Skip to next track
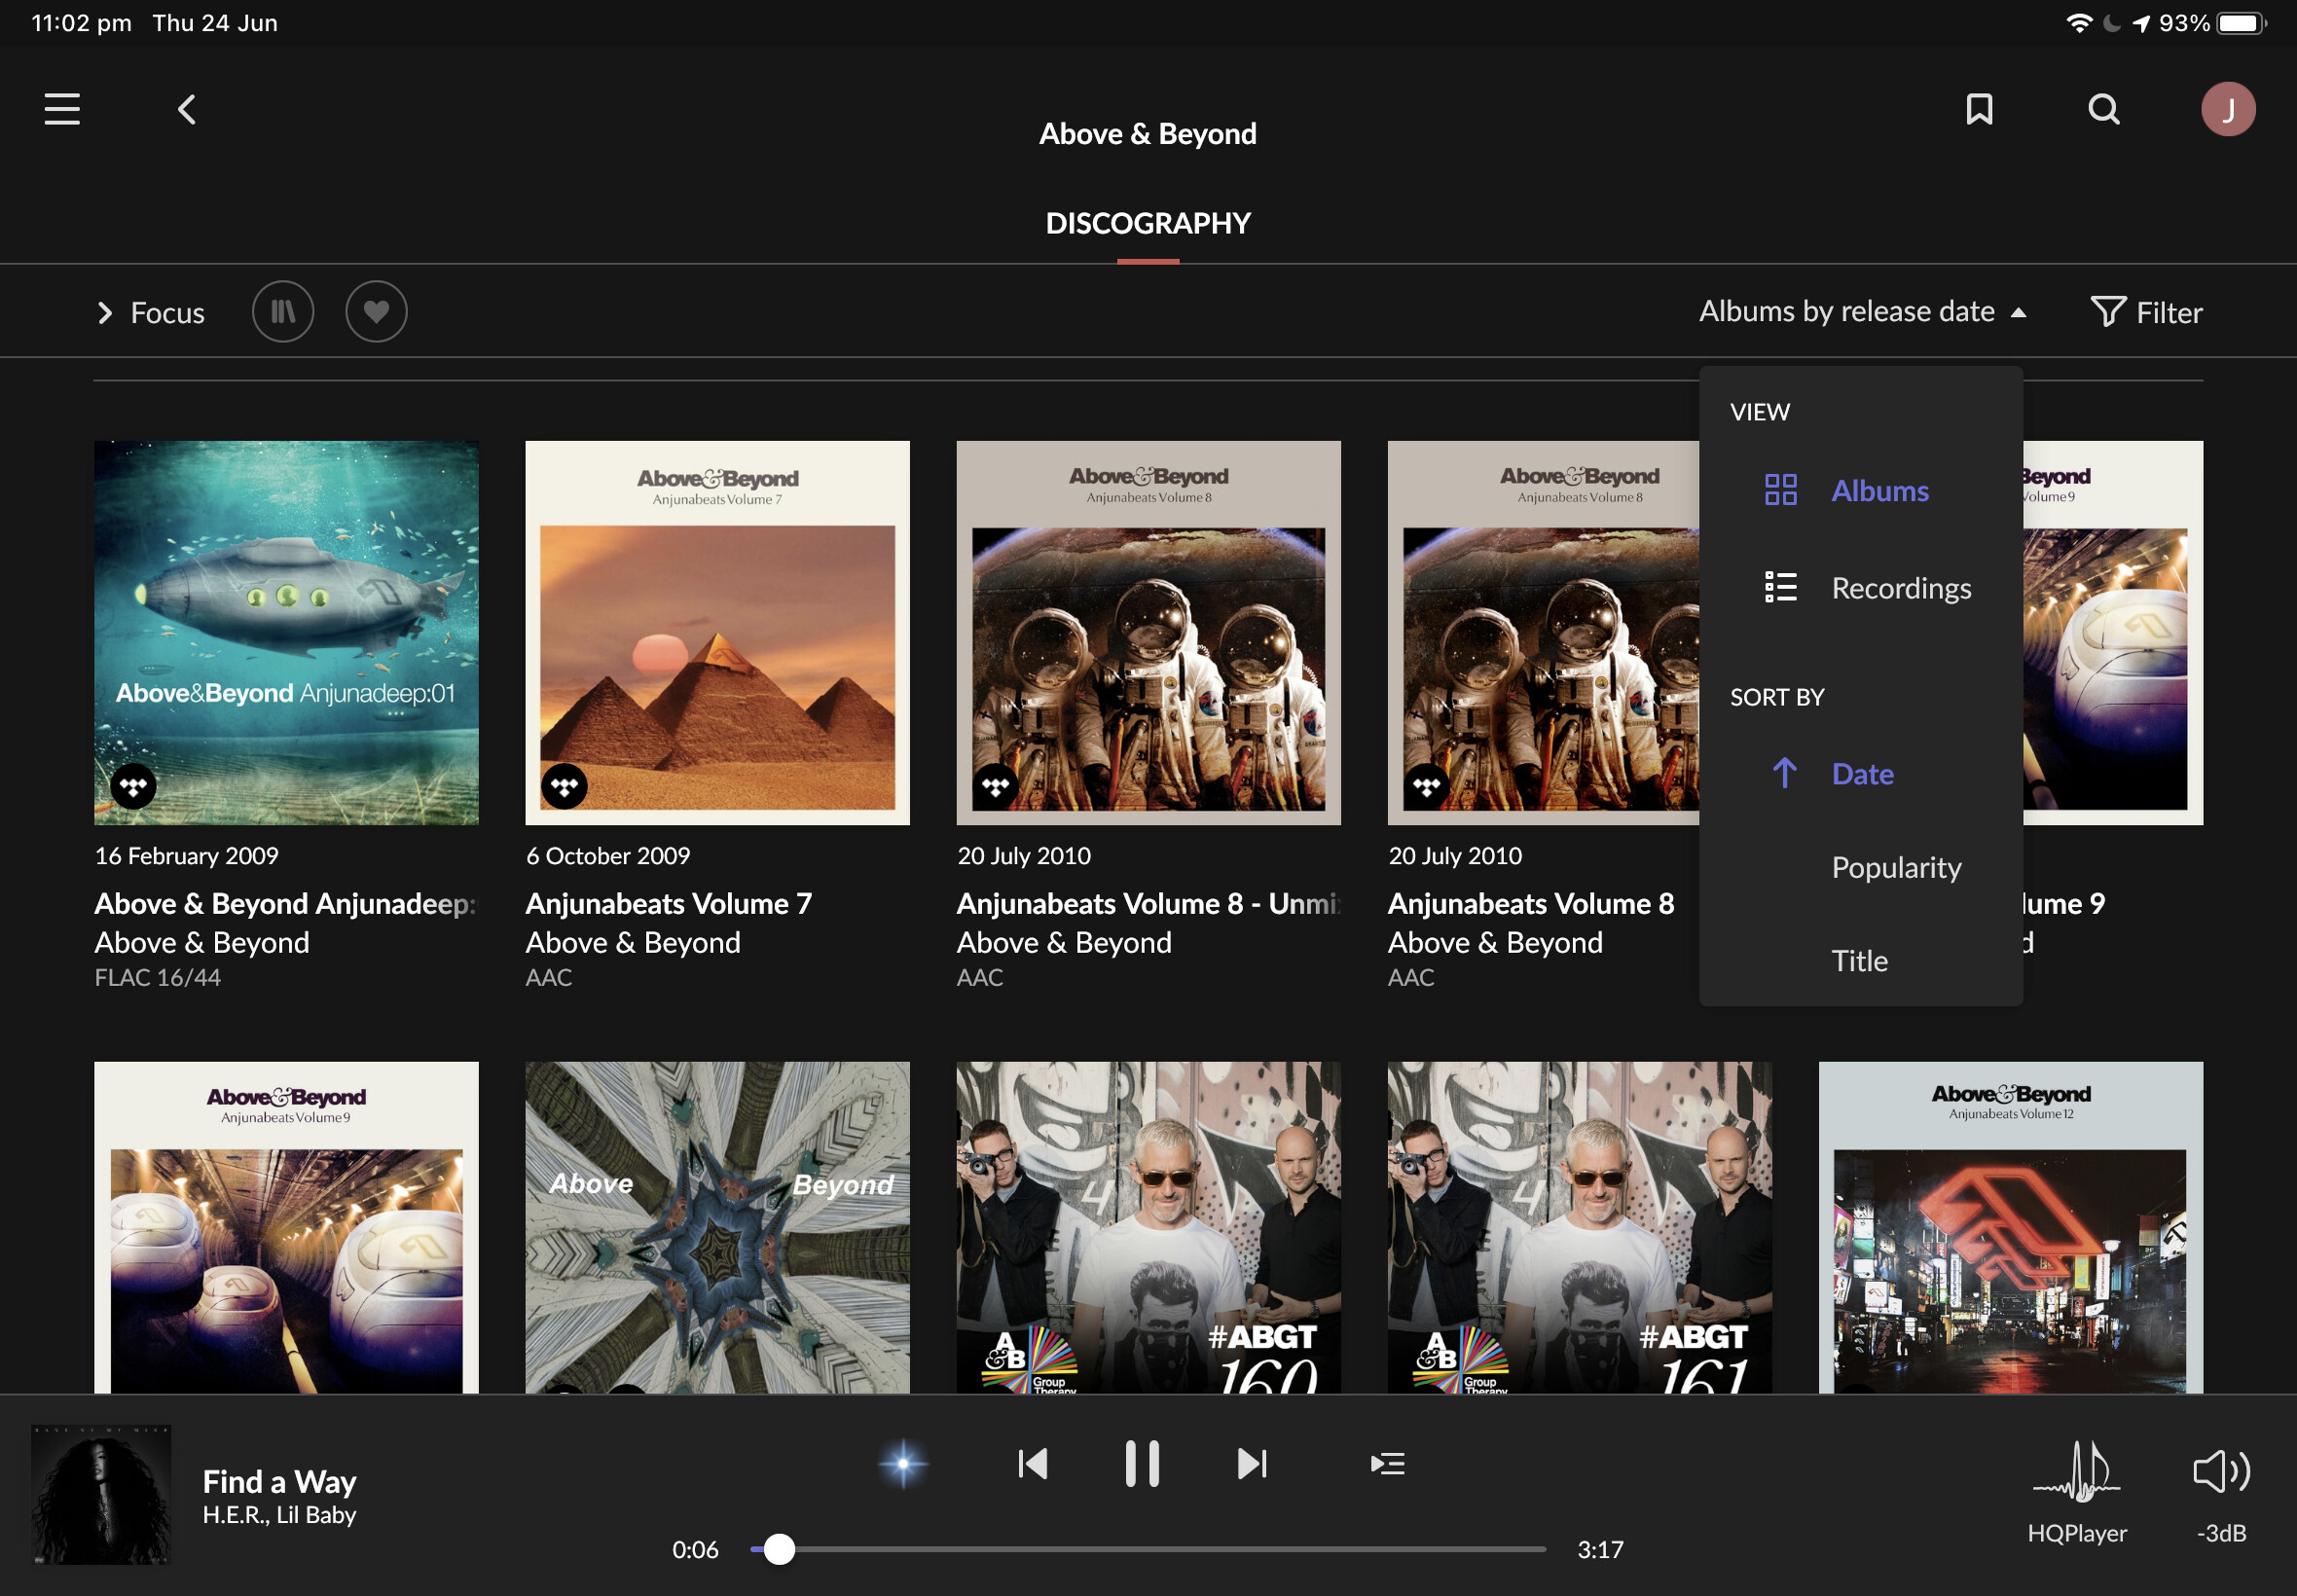Screen dimensions: 2297x1596 tap(1252, 1464)
